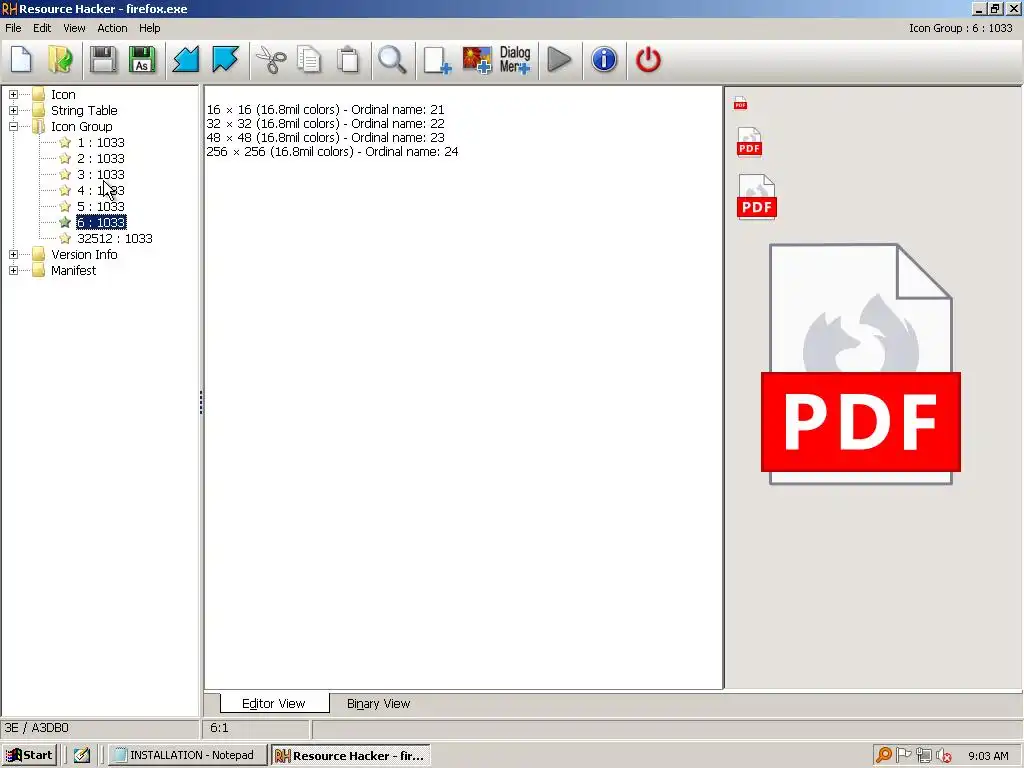Switch to INSTALLATION - Notepad taskbar button
This screenshot has height=768, width=1024.
(x=187, y=756)
